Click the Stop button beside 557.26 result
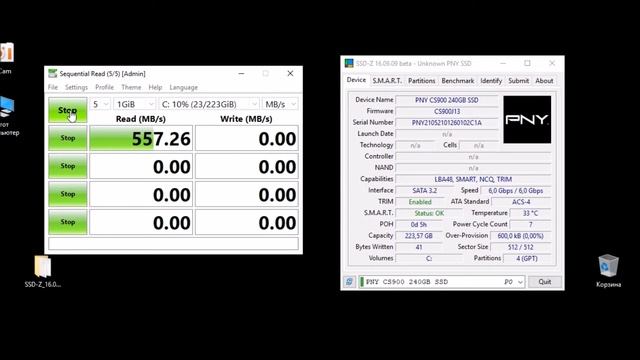 point(68,138)
